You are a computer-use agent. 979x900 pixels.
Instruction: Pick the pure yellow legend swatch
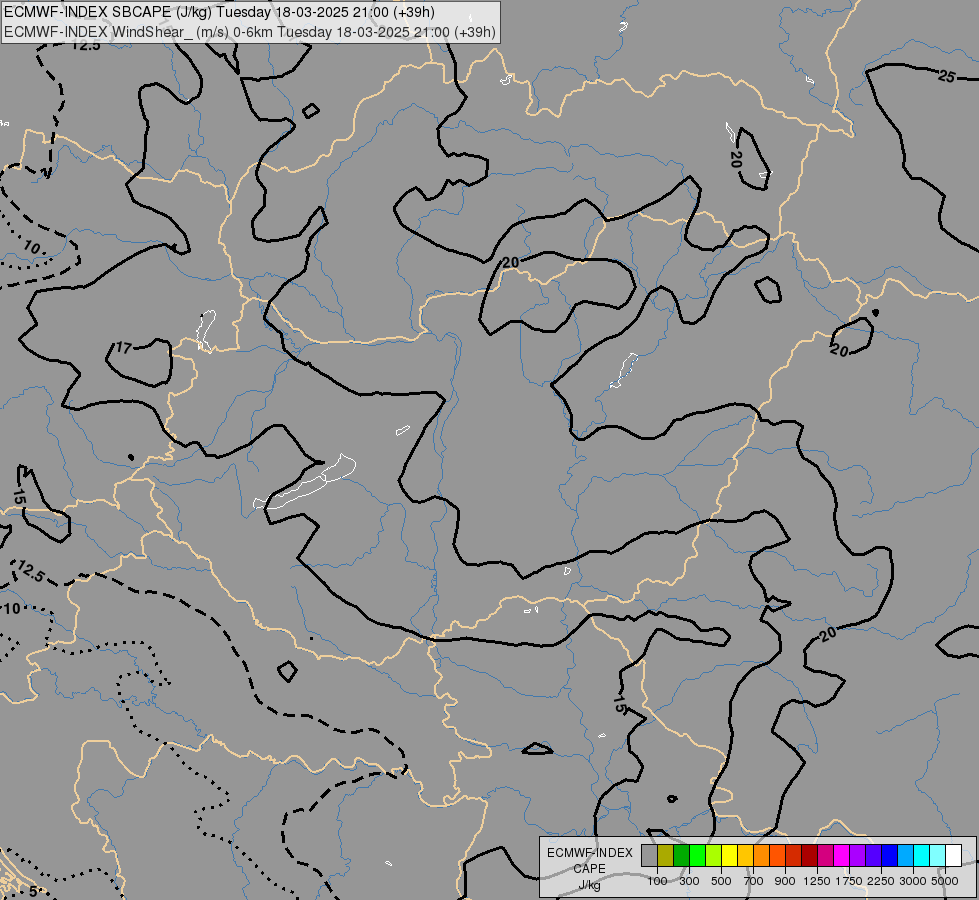point(729,855)
